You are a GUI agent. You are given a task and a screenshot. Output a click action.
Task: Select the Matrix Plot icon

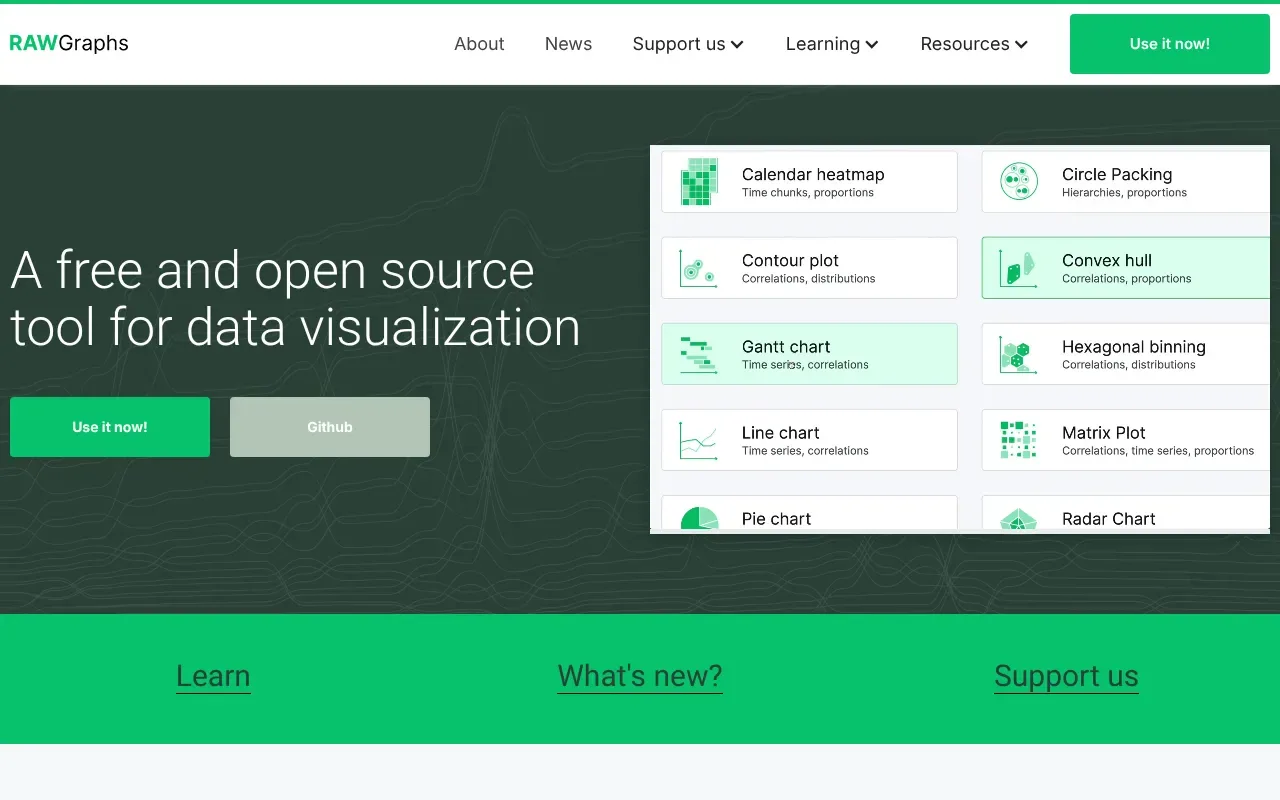click(x=1019, y=440)
